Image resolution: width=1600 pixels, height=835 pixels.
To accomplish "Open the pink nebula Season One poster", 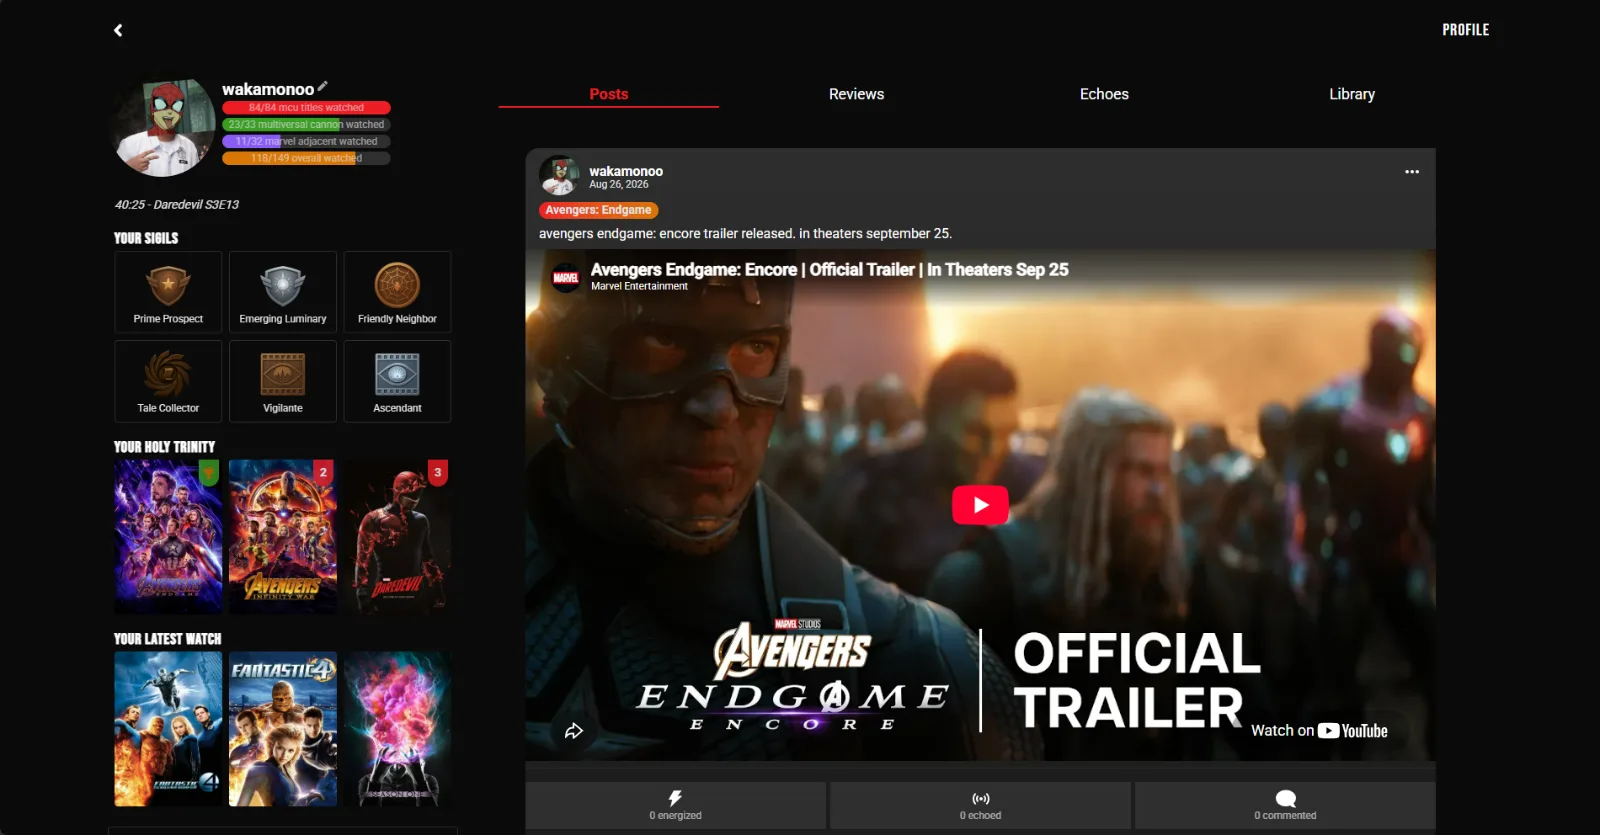I will click(x=397, y=729).
